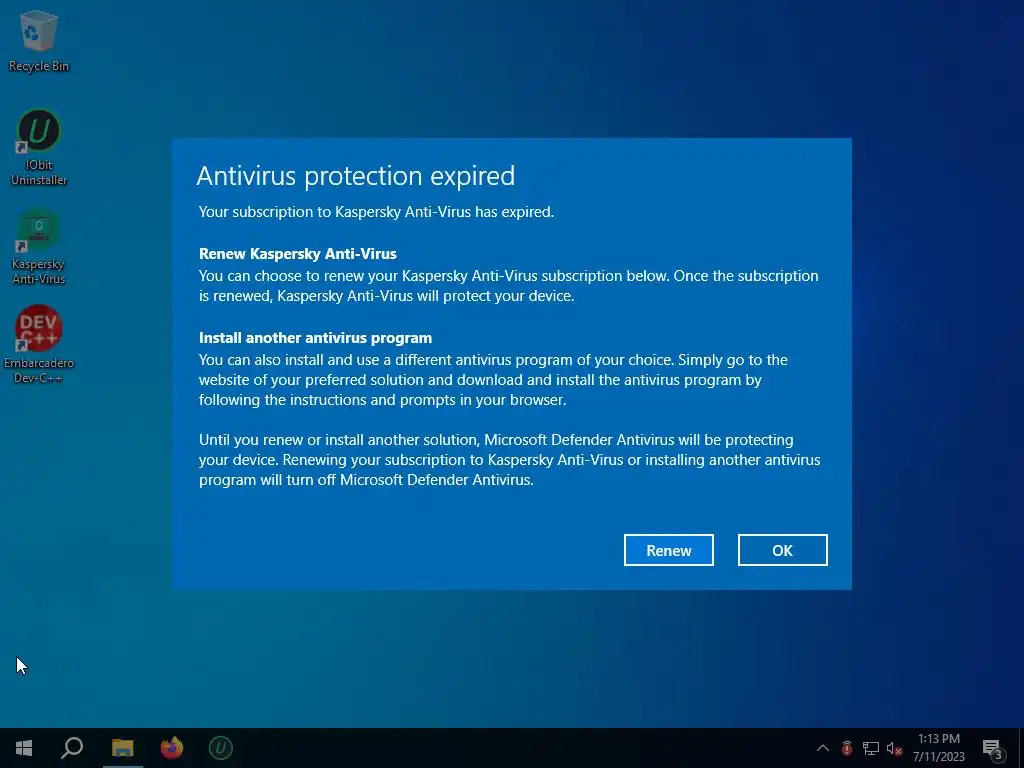Open the clock showing 1:13 PM
The height and width of the screenshot is (768, 1024).
pos(938,748)
